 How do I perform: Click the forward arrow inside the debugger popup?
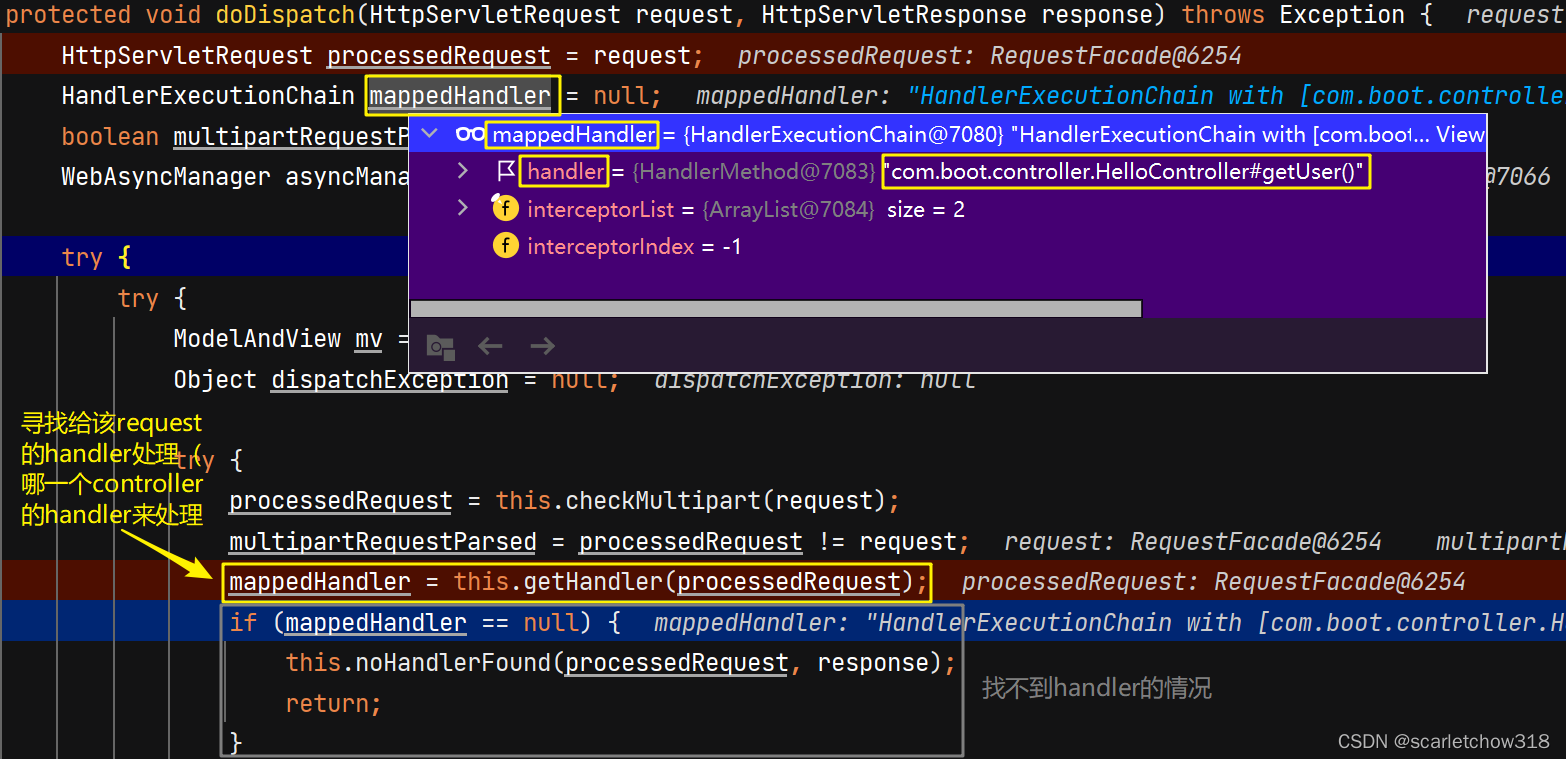(542, 345)
